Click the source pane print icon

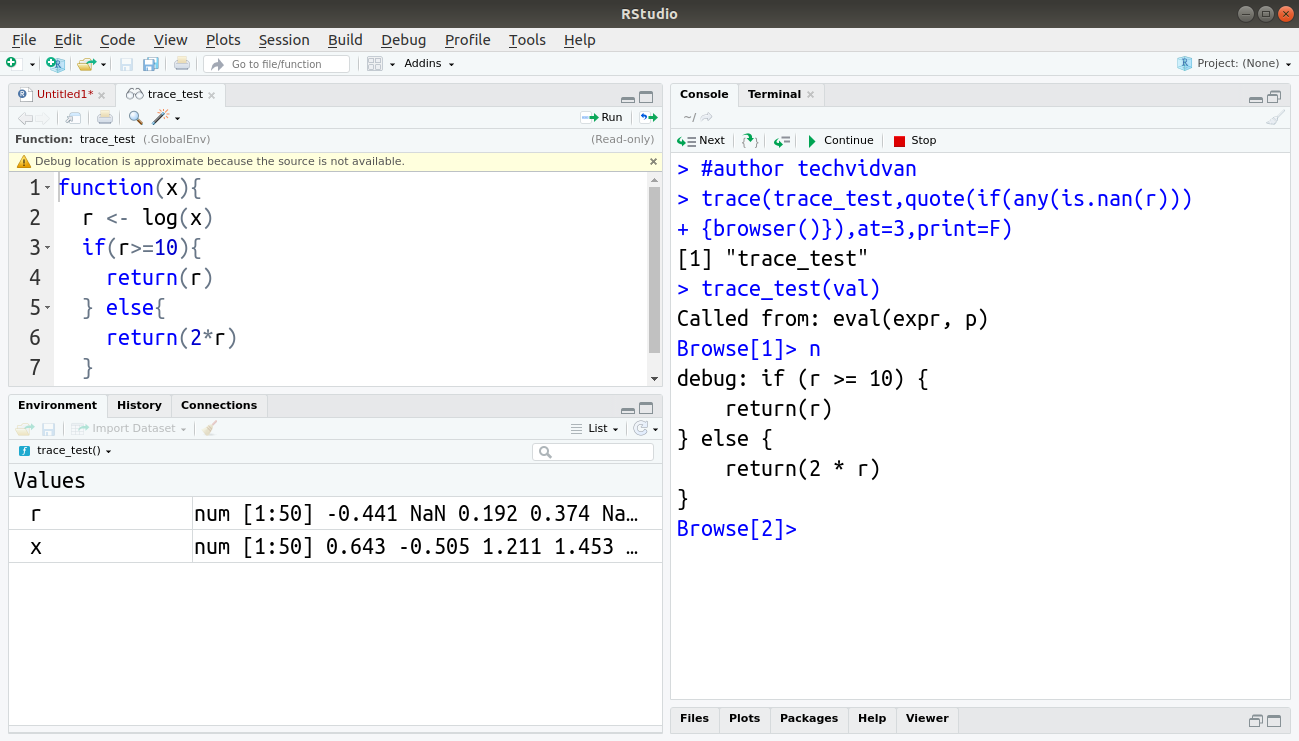click(x=105, y=118)
